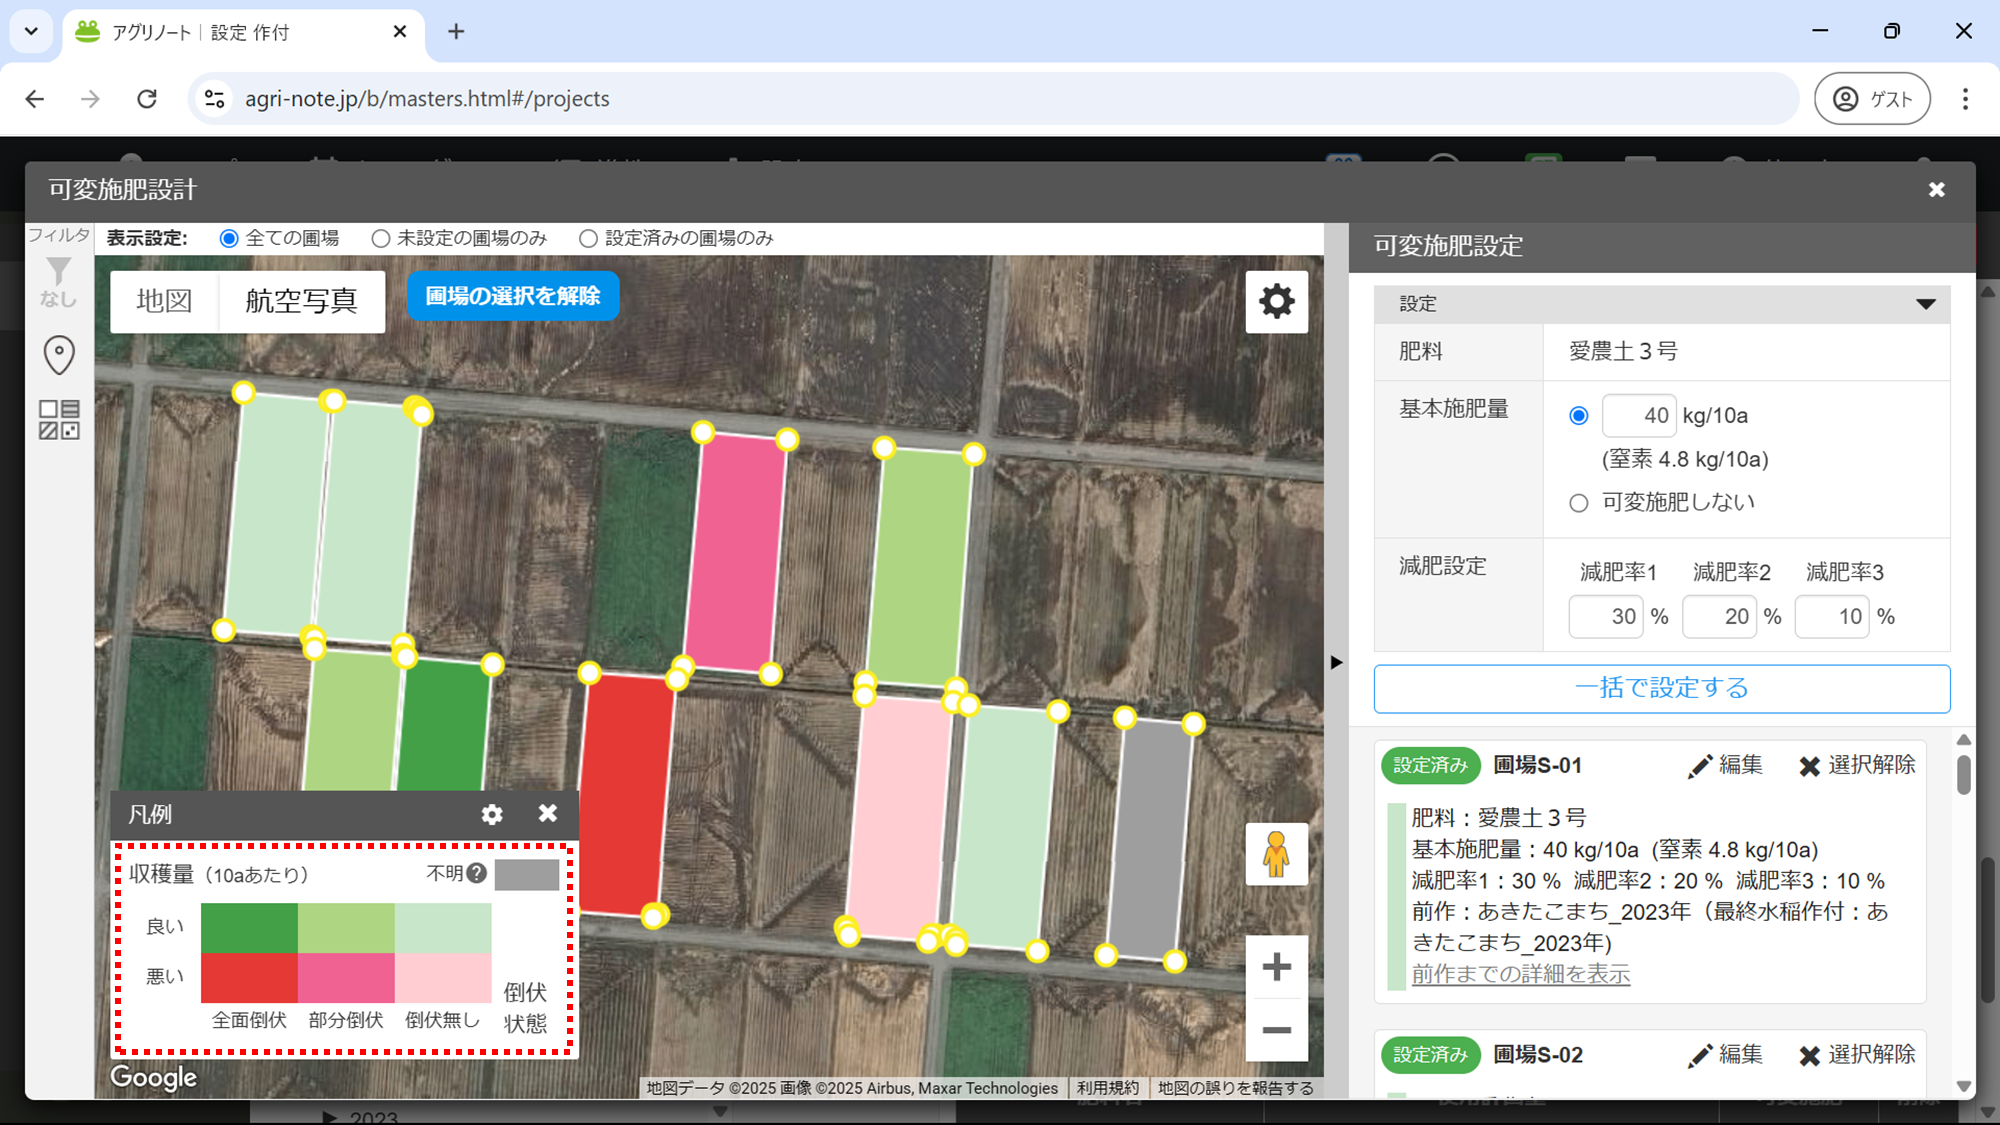Zoom out on the map
Screen dimensions: 2000x1125
tap(1276, 1030)
